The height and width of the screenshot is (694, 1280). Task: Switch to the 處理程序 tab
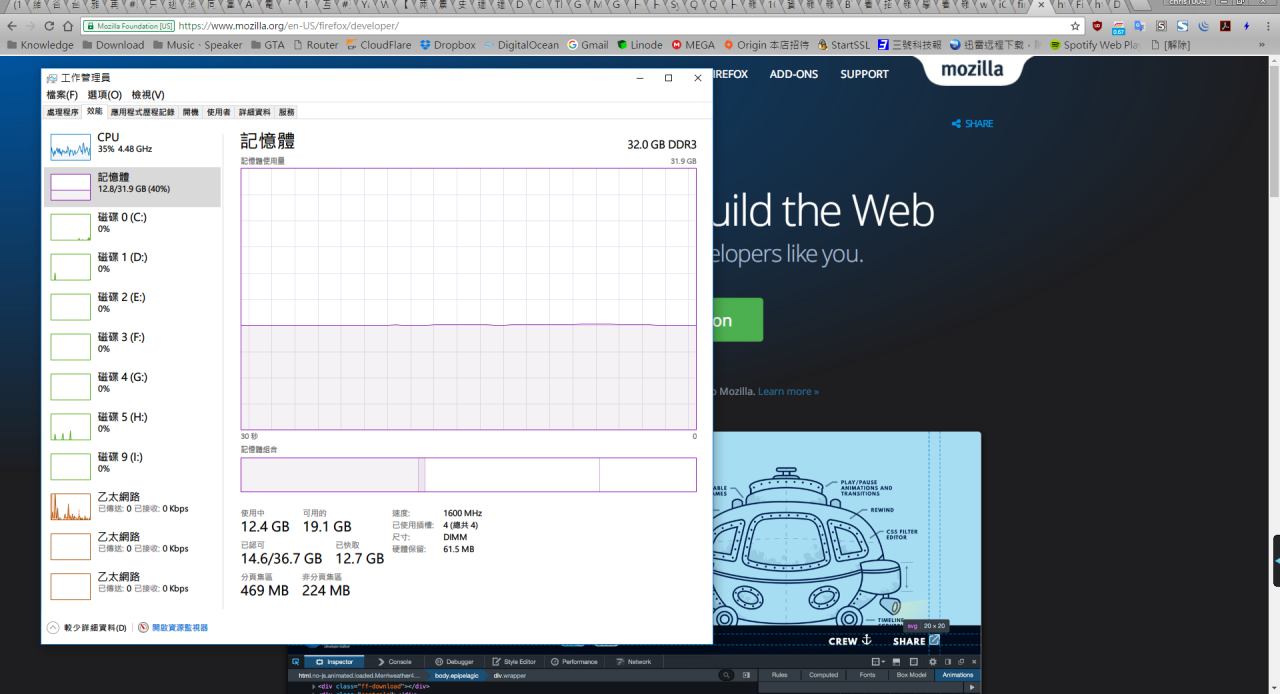click(63, 112)
